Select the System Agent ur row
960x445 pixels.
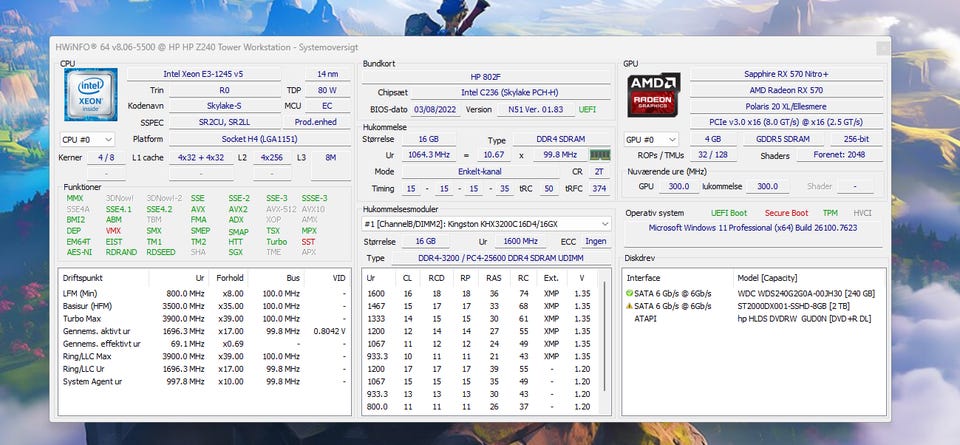point(205,382)
